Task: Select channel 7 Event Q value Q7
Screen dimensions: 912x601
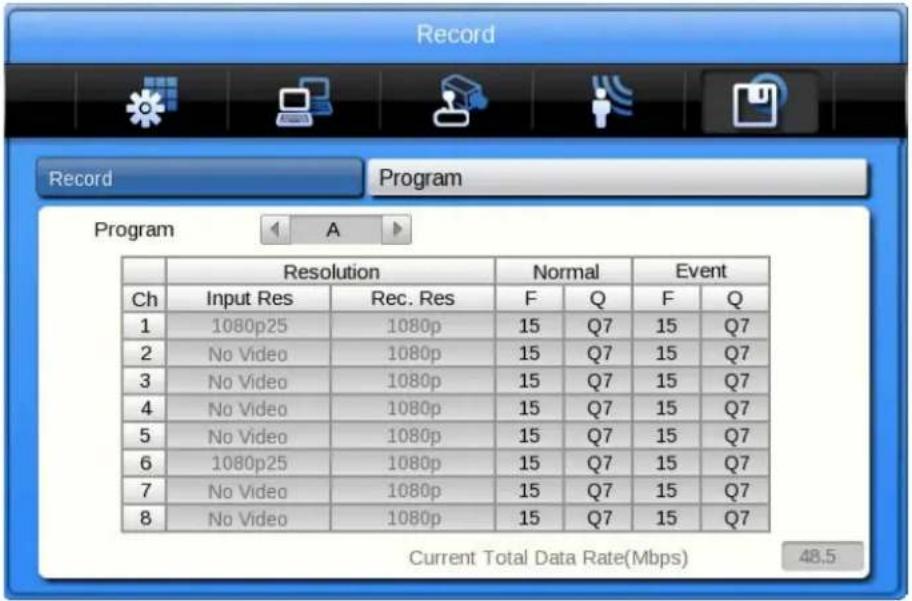Action: click(x=735, y=490)
